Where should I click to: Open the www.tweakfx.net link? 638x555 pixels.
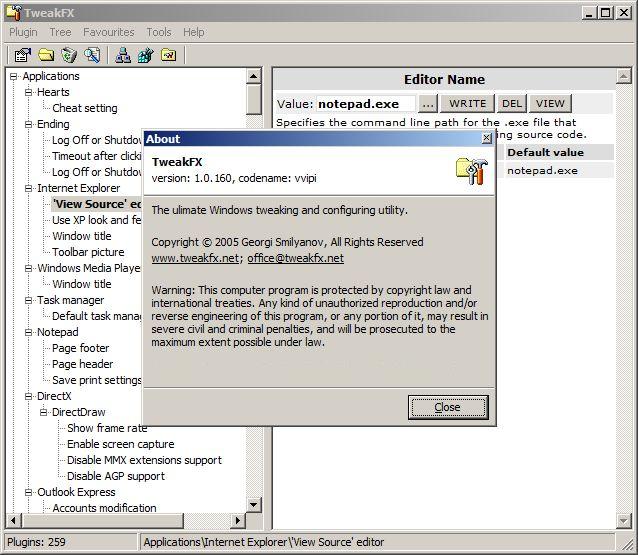pyautogui.click(x=195, y=258)
